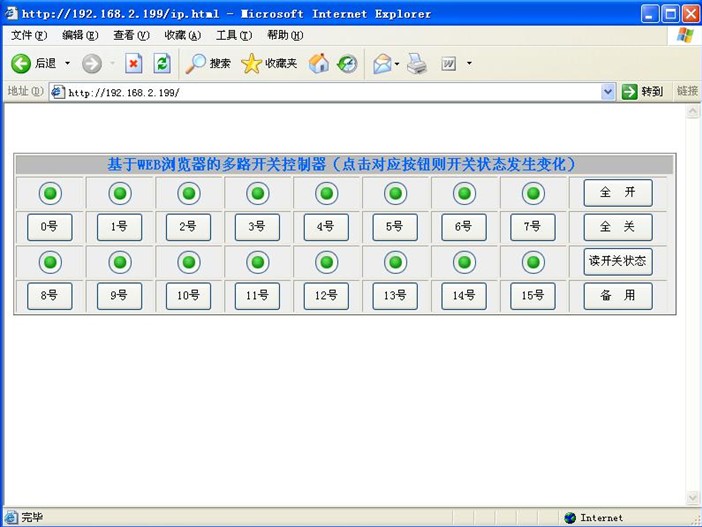
Task: Open the History clock icon
Action: (x=347, y=63)
